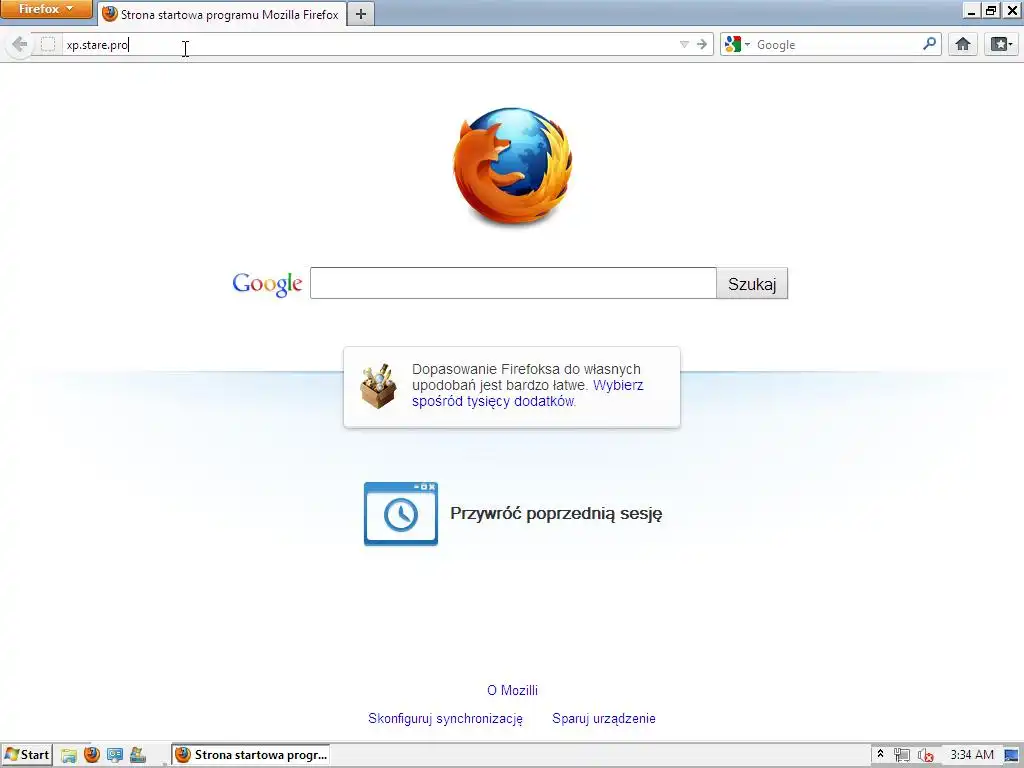Image resolution: width=1024 pixels, height=768 pixels.
Task: Open the Windows Start button
Action: pos(26,755)
